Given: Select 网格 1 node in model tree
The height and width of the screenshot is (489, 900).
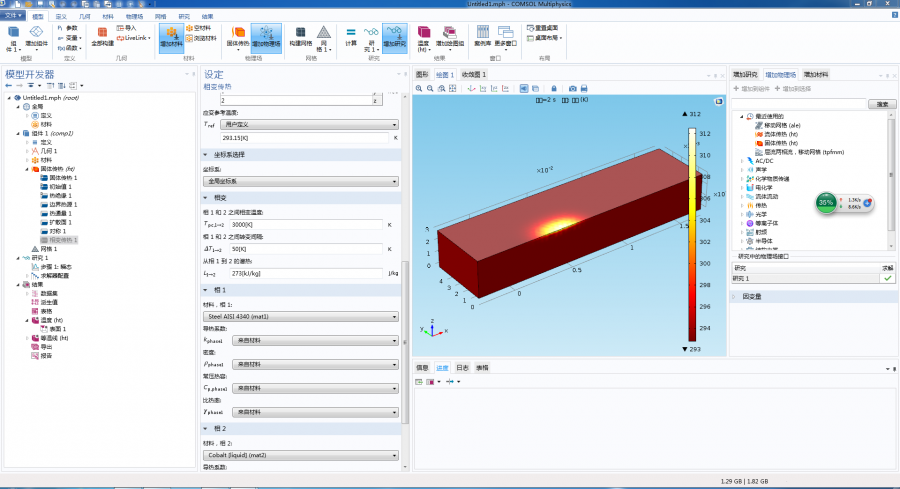Looking at the screenshot, I should [44, 249].
